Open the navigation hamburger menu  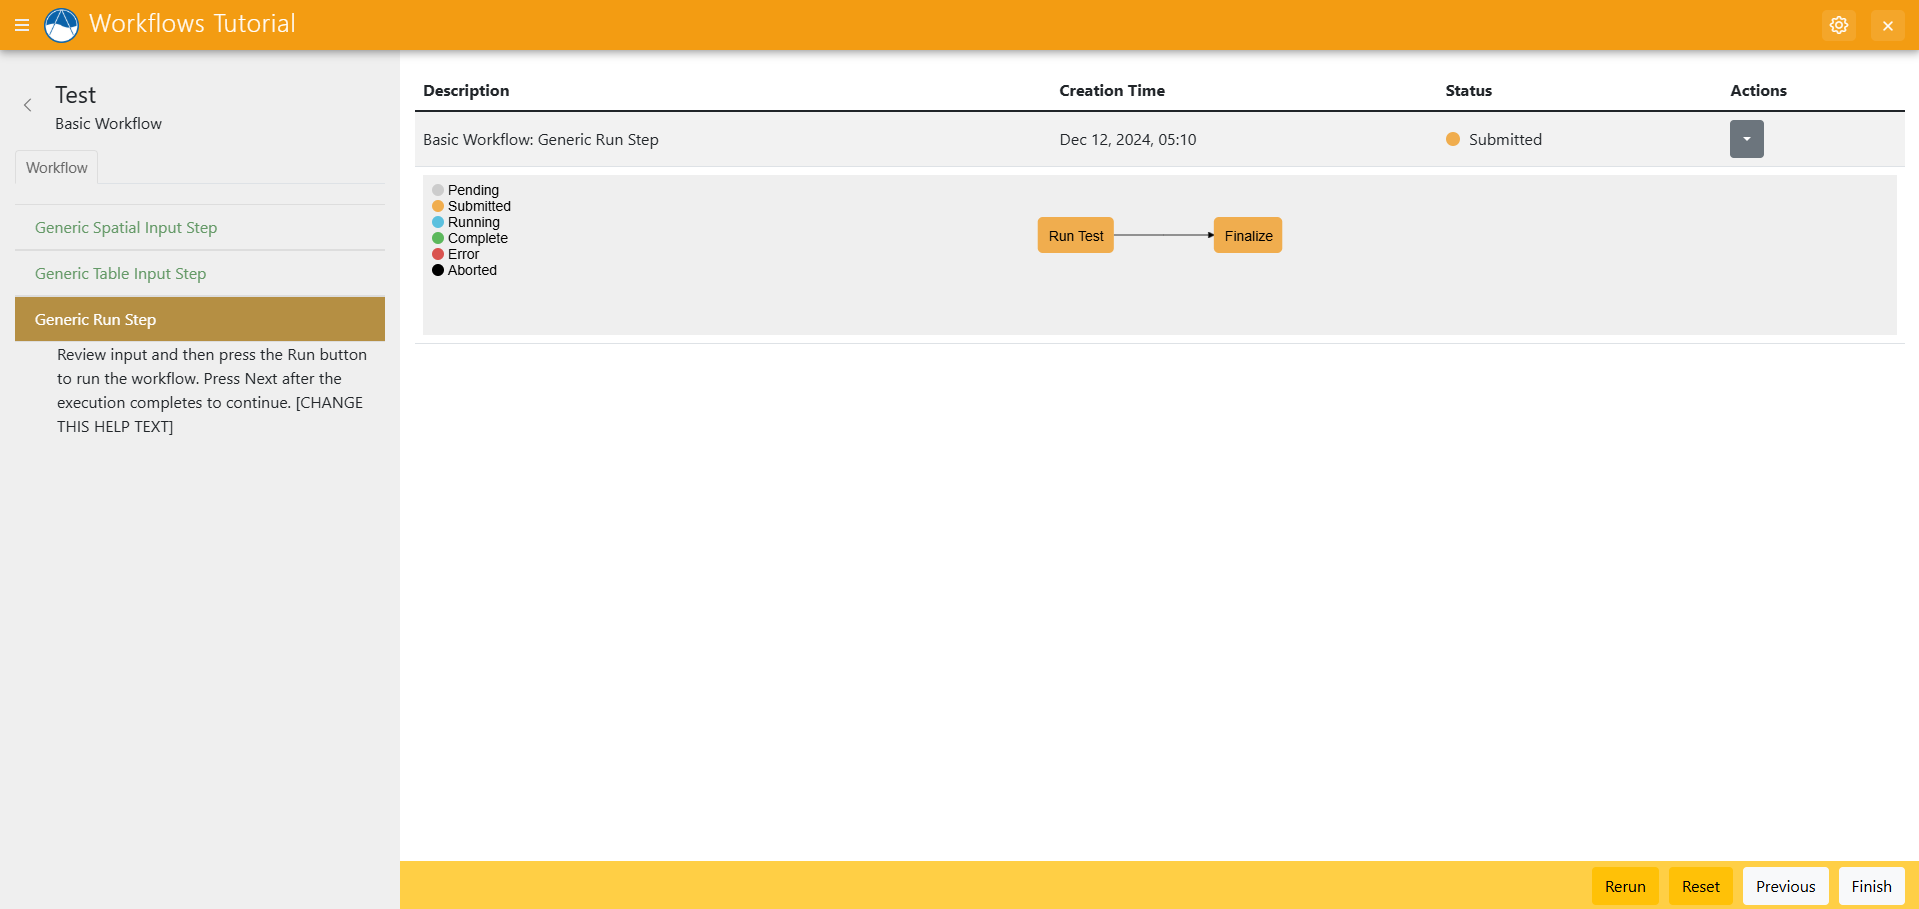tap(22, 25)
